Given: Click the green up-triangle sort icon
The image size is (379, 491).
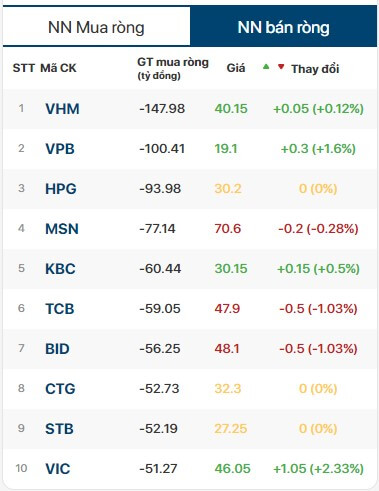Looking at the screenshot, I should coord(266,67).
